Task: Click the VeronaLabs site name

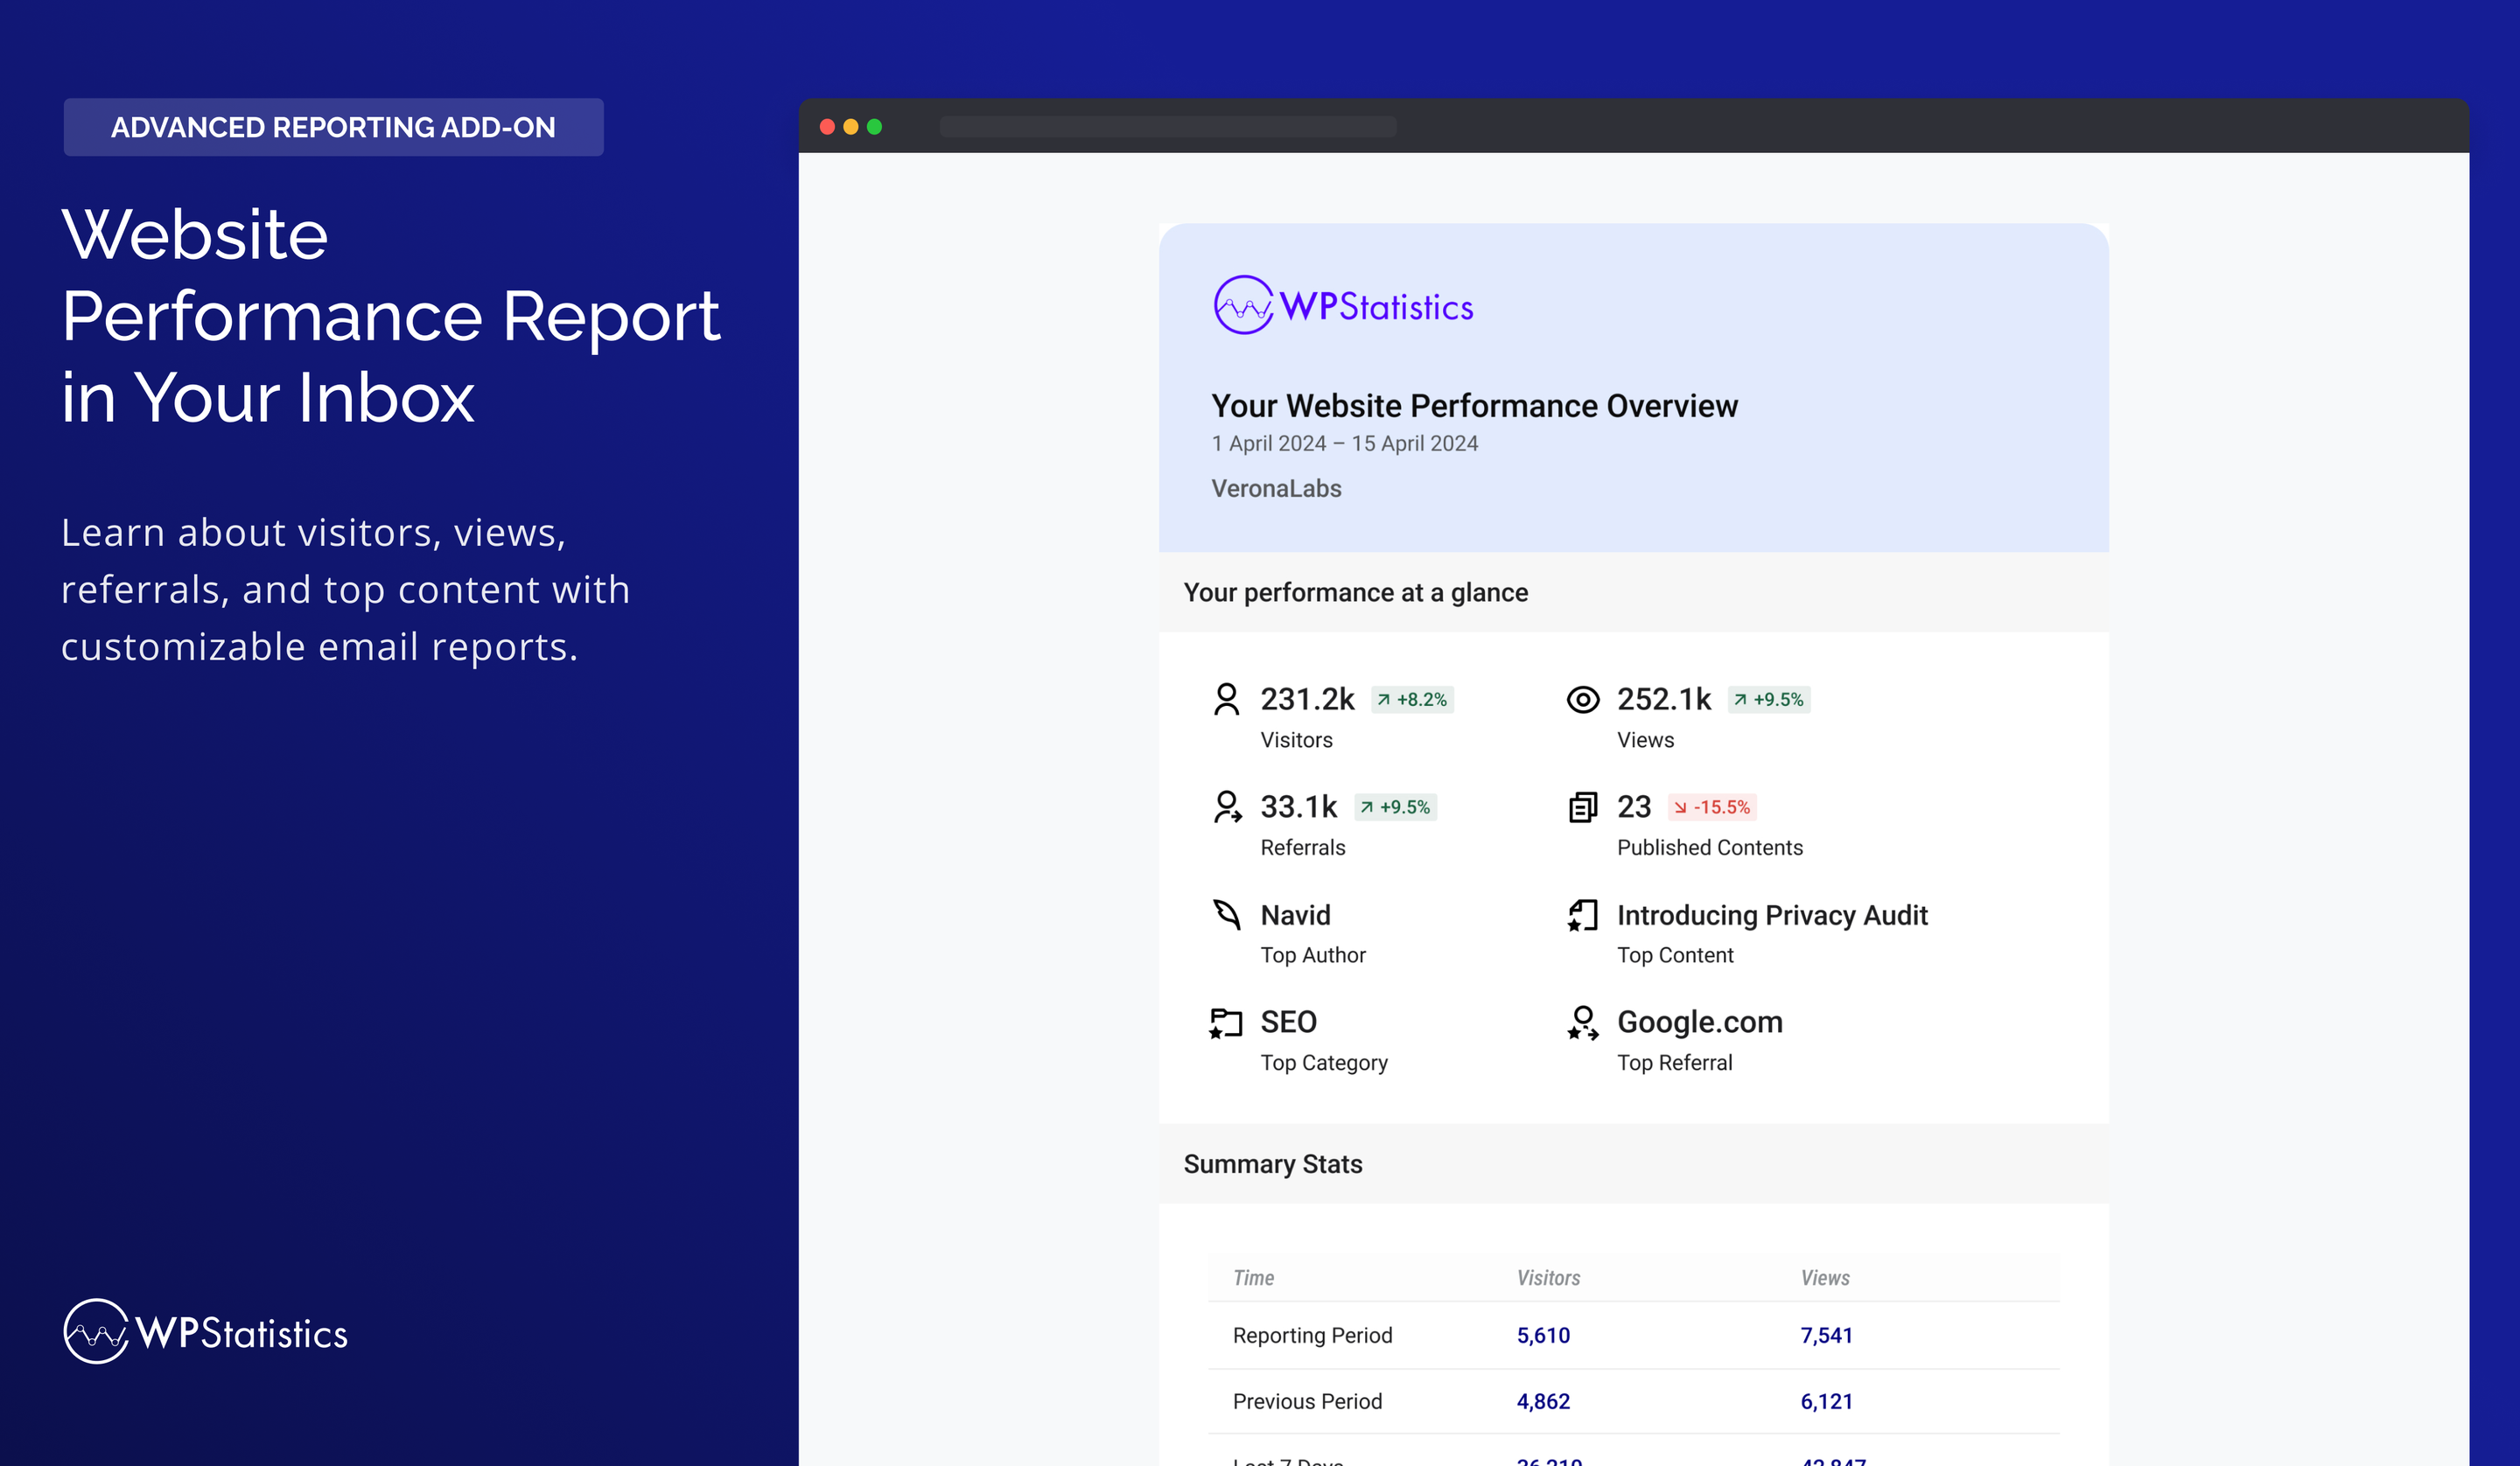Action: click(x=1276, y=488)
